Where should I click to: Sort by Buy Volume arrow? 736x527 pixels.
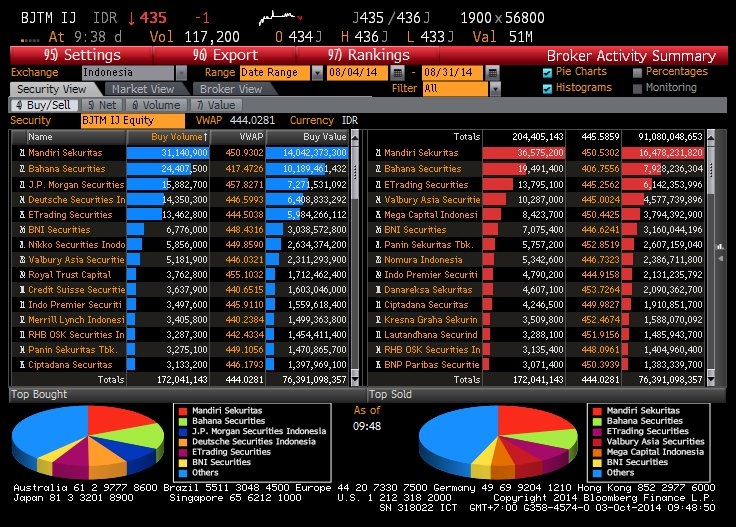(206, 137)
